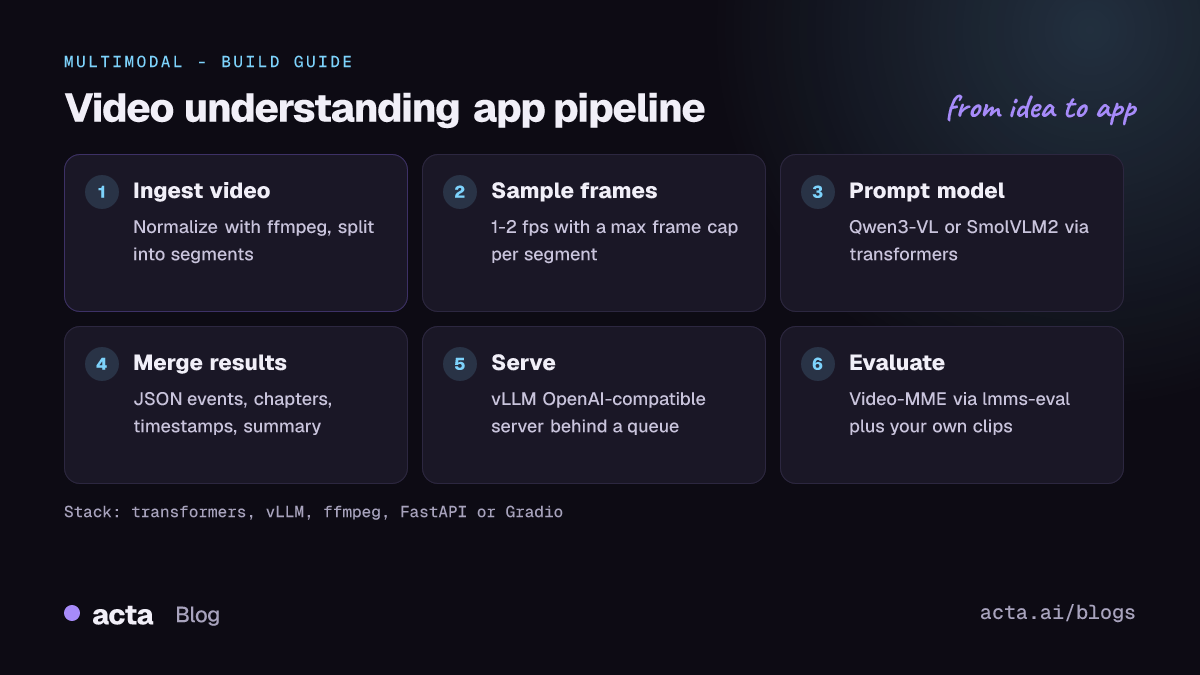Select the Evaluate heading
1200x675 pixels.
(x=897, y=363)
